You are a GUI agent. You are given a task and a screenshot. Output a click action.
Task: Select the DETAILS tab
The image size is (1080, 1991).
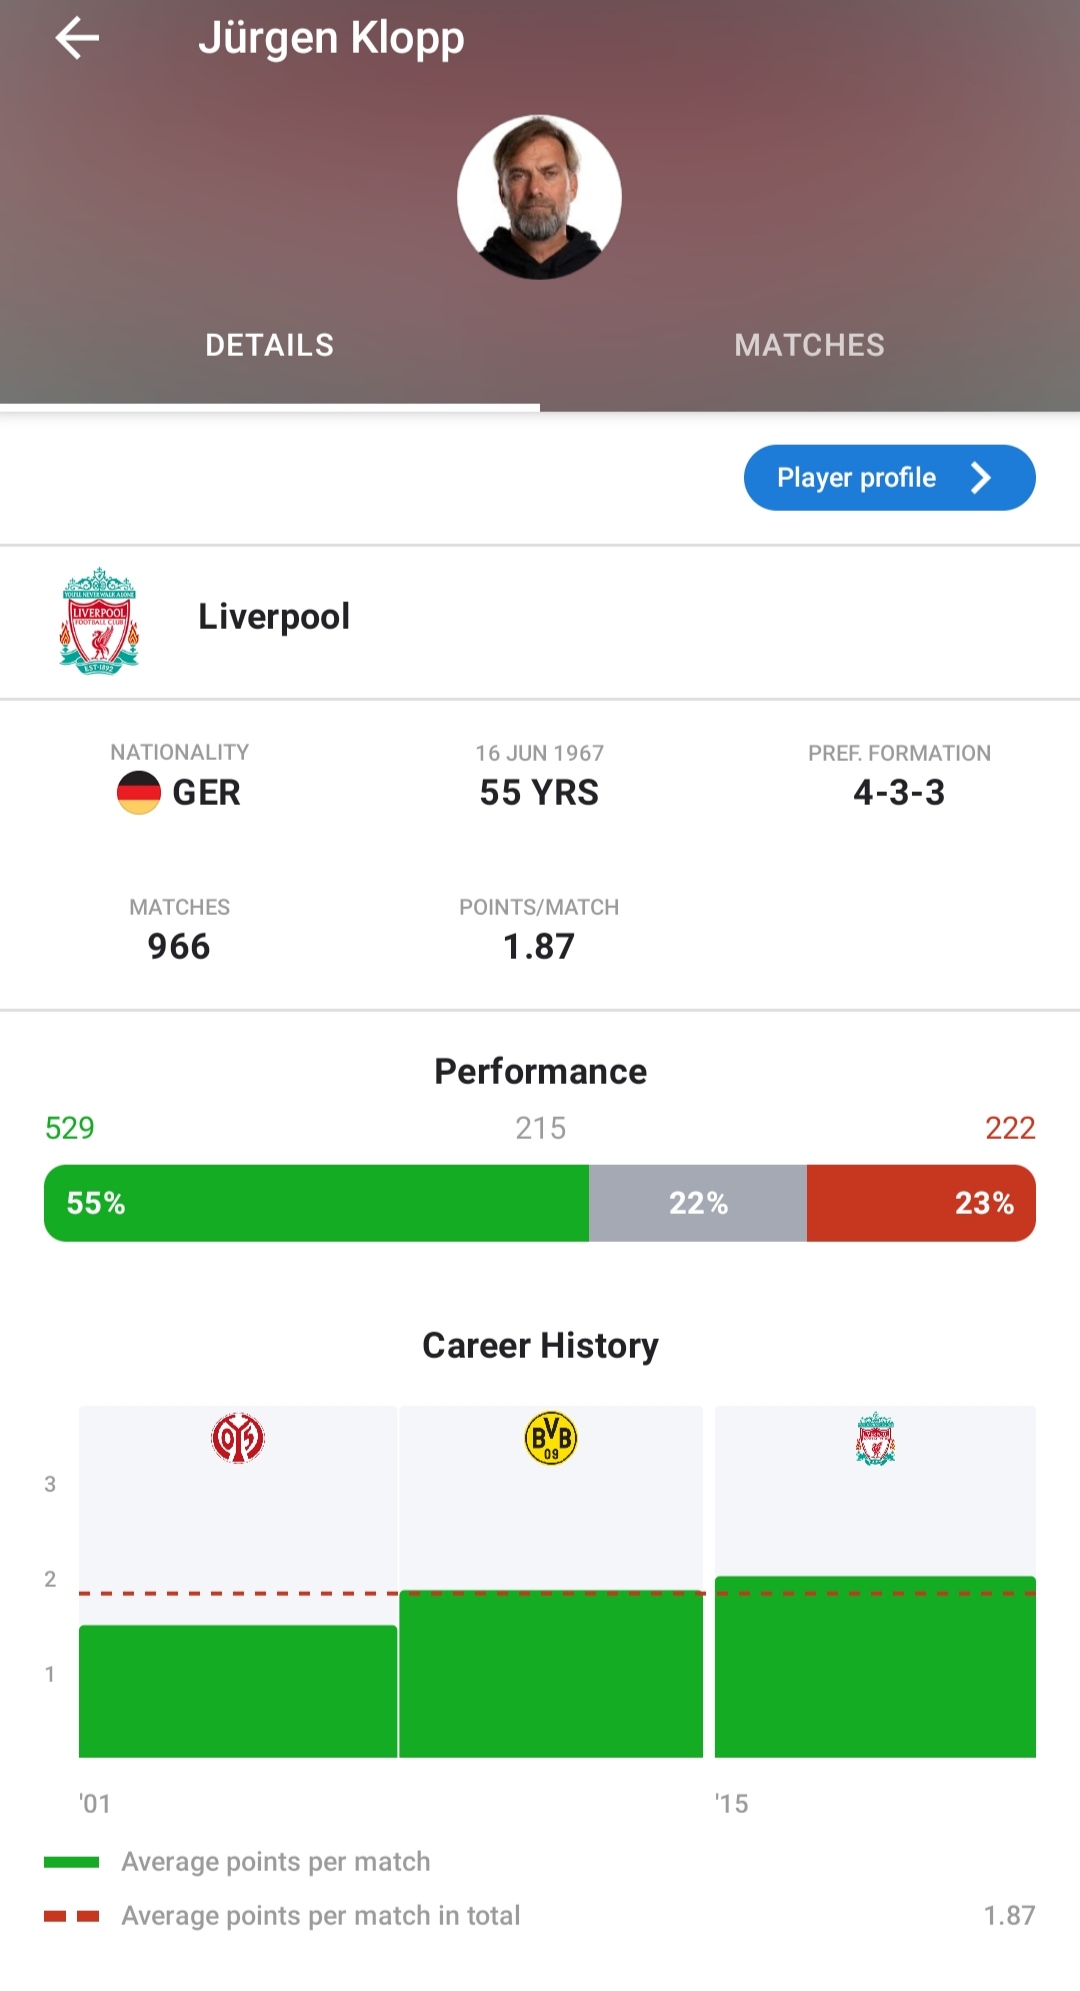[x=270, y=345]
